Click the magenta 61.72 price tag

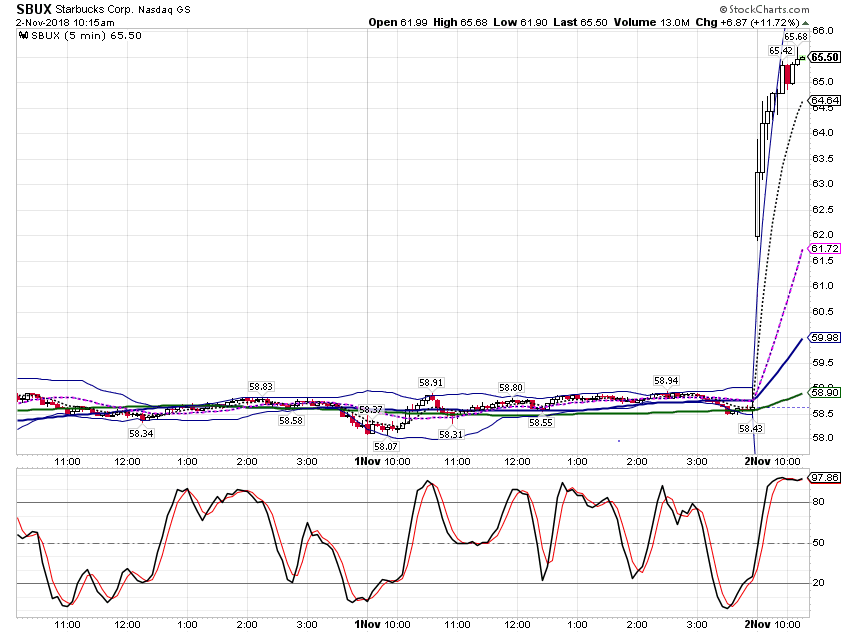(825, 249)
